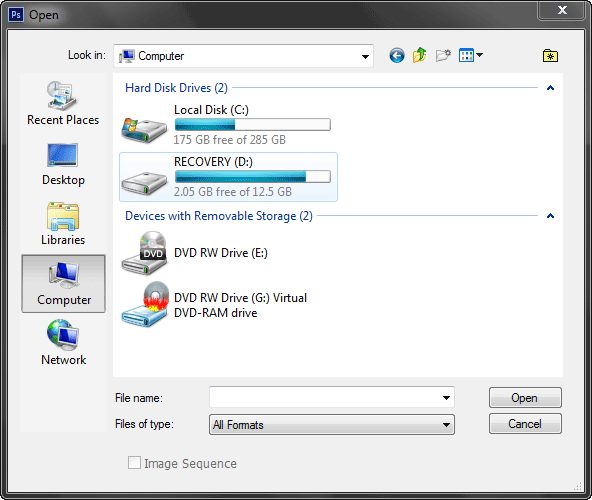
Task: Click the Cancel button
Action: coord(525,424)
